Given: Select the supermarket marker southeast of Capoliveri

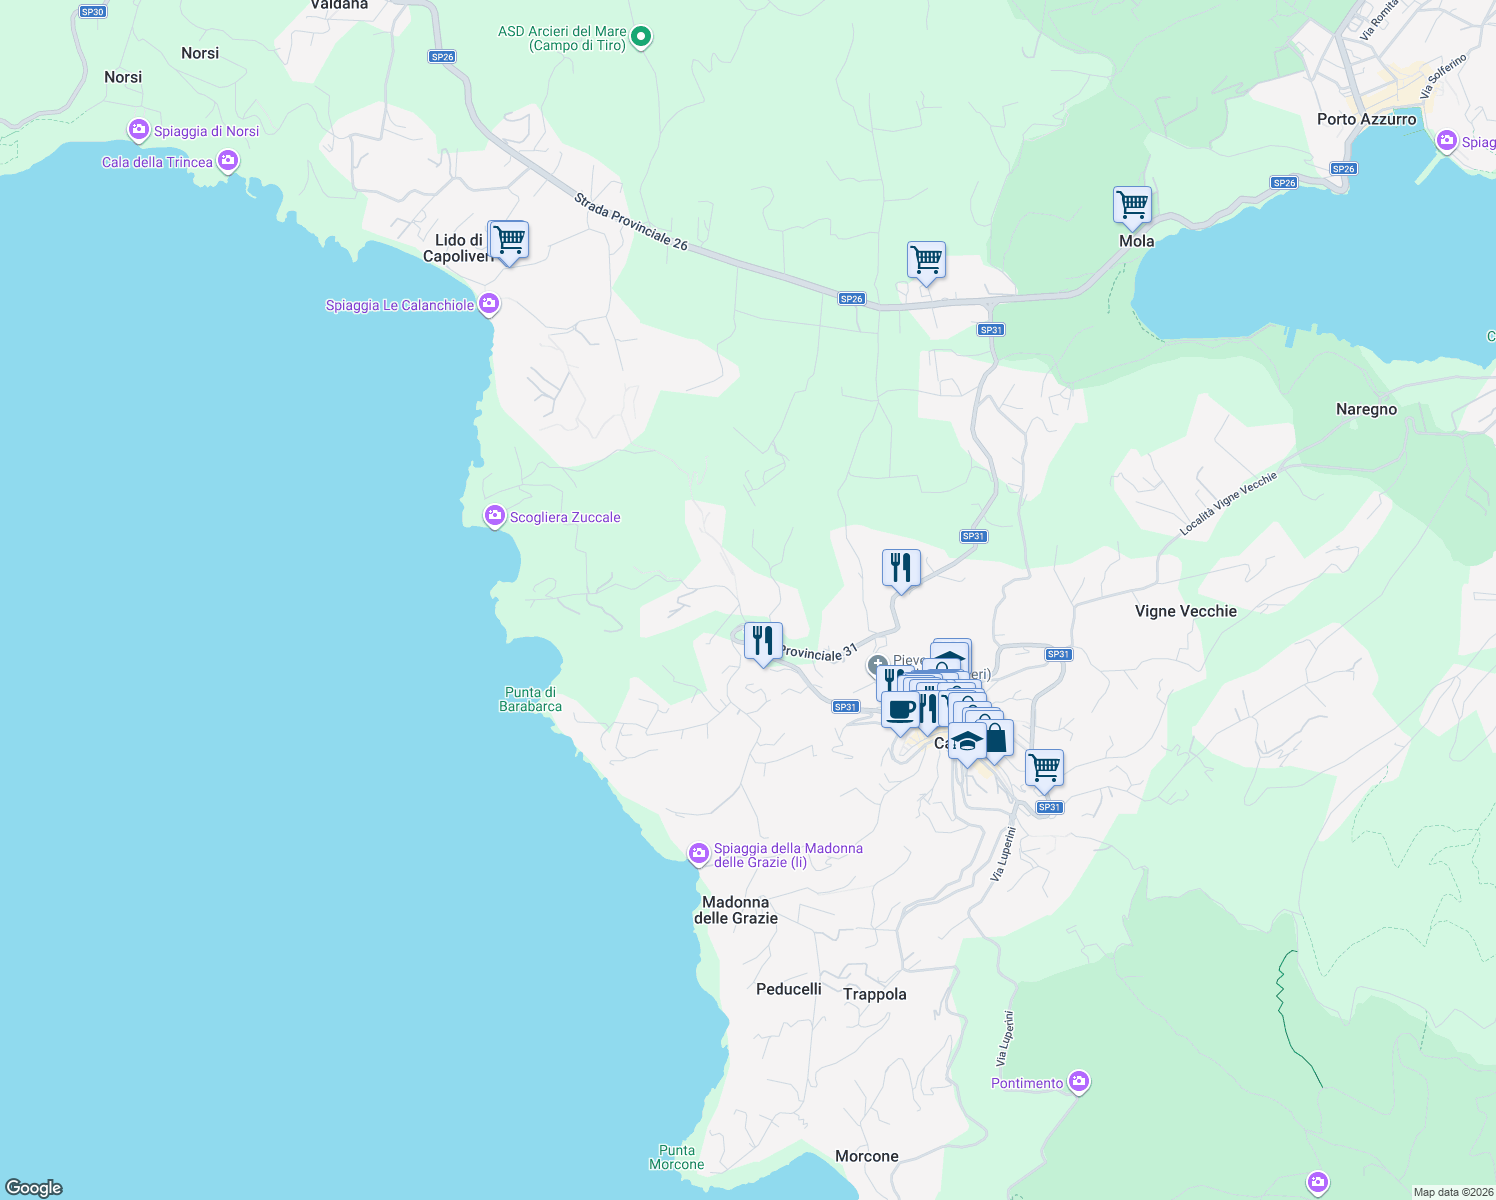Looking at the screenshot, I should click(x=1043, y=767).
